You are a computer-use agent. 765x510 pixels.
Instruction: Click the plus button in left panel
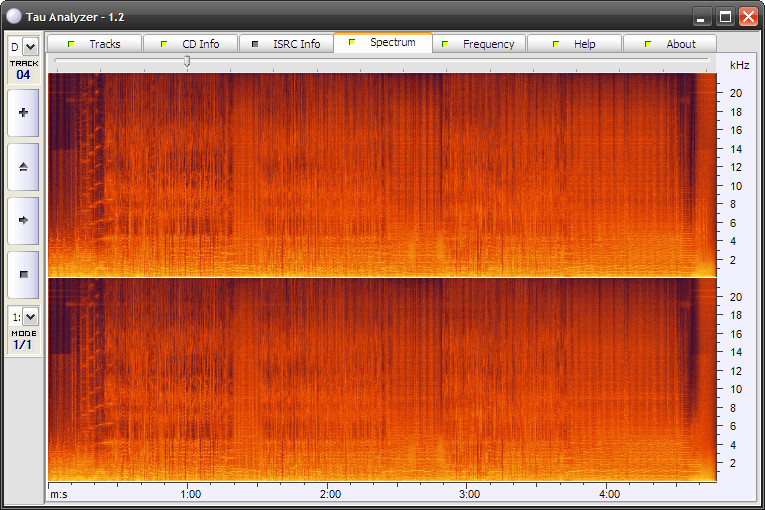23,113
